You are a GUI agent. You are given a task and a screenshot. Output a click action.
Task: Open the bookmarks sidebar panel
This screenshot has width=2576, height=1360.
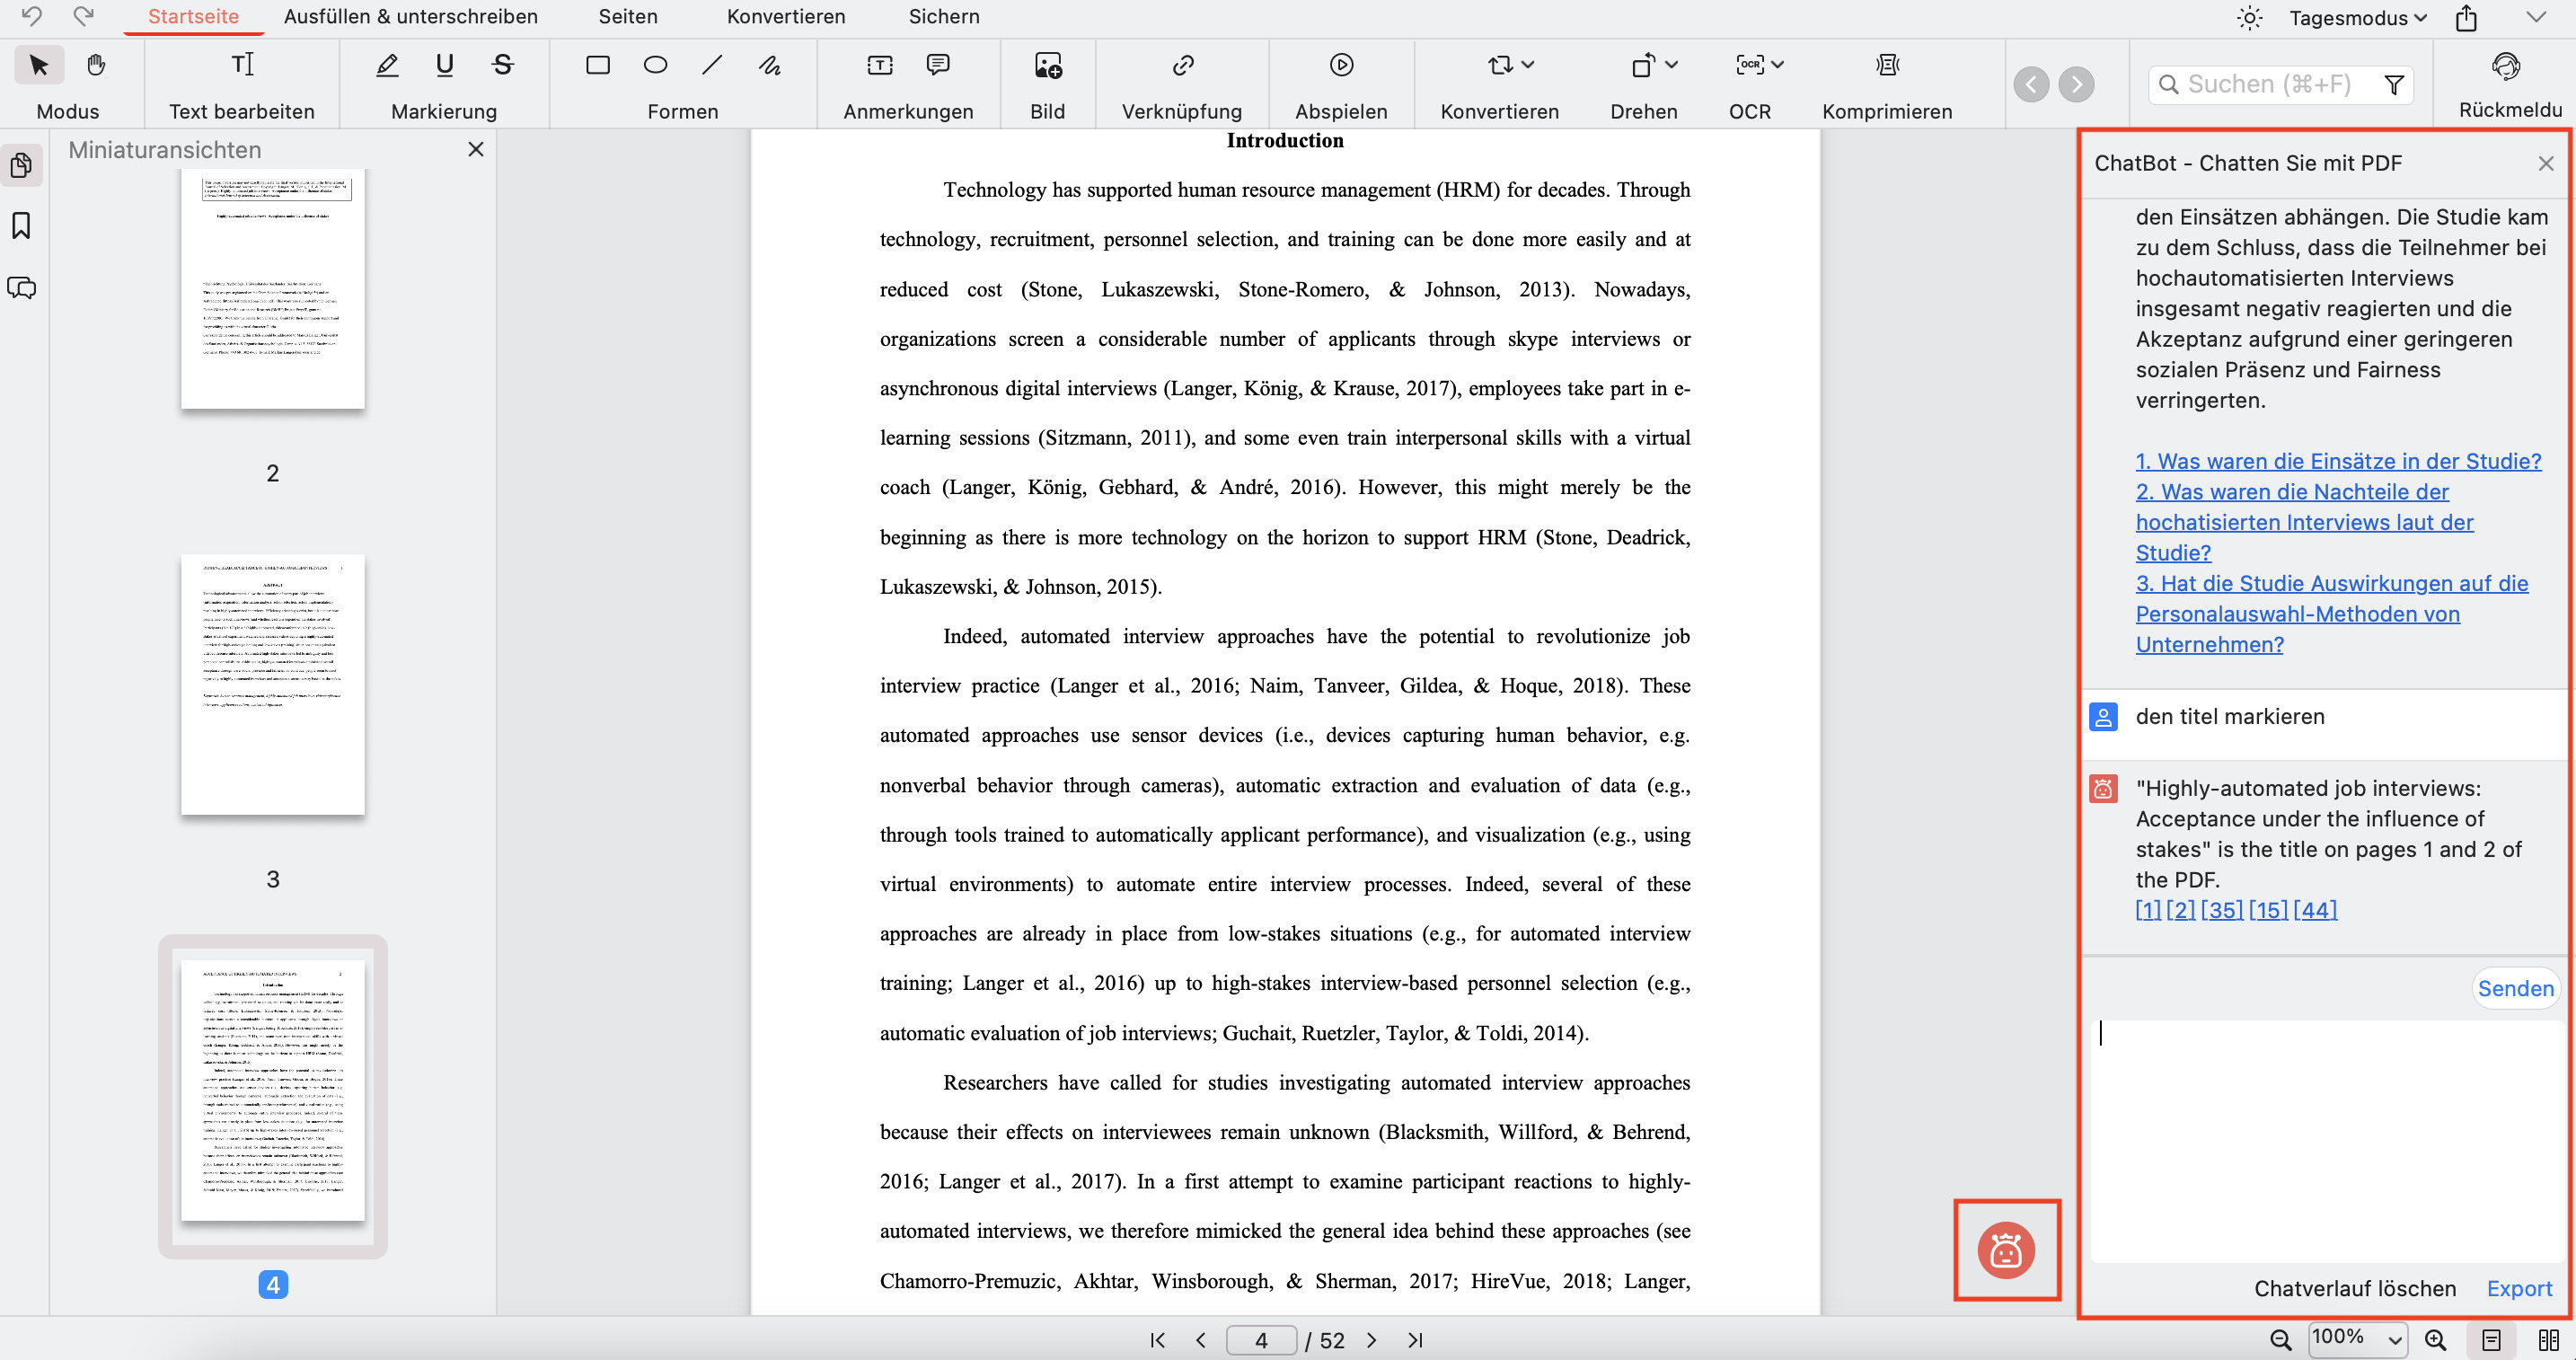pyautogui.click(x=21, y=226)
